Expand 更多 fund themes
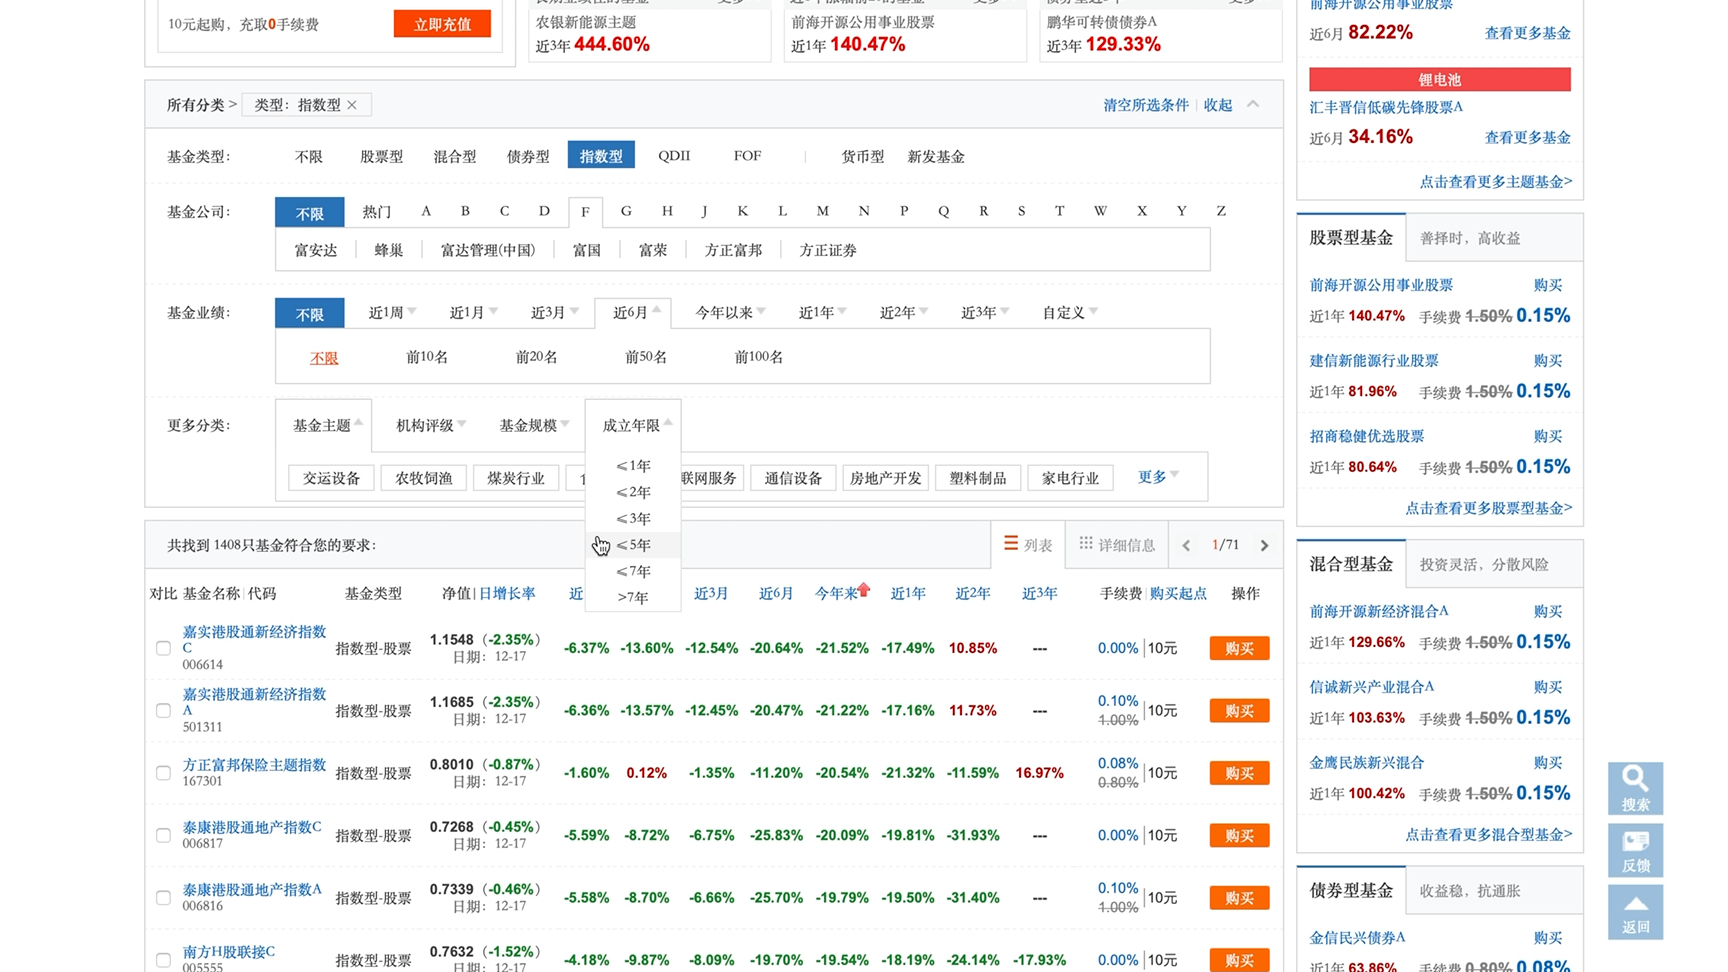 [1158, 477]
